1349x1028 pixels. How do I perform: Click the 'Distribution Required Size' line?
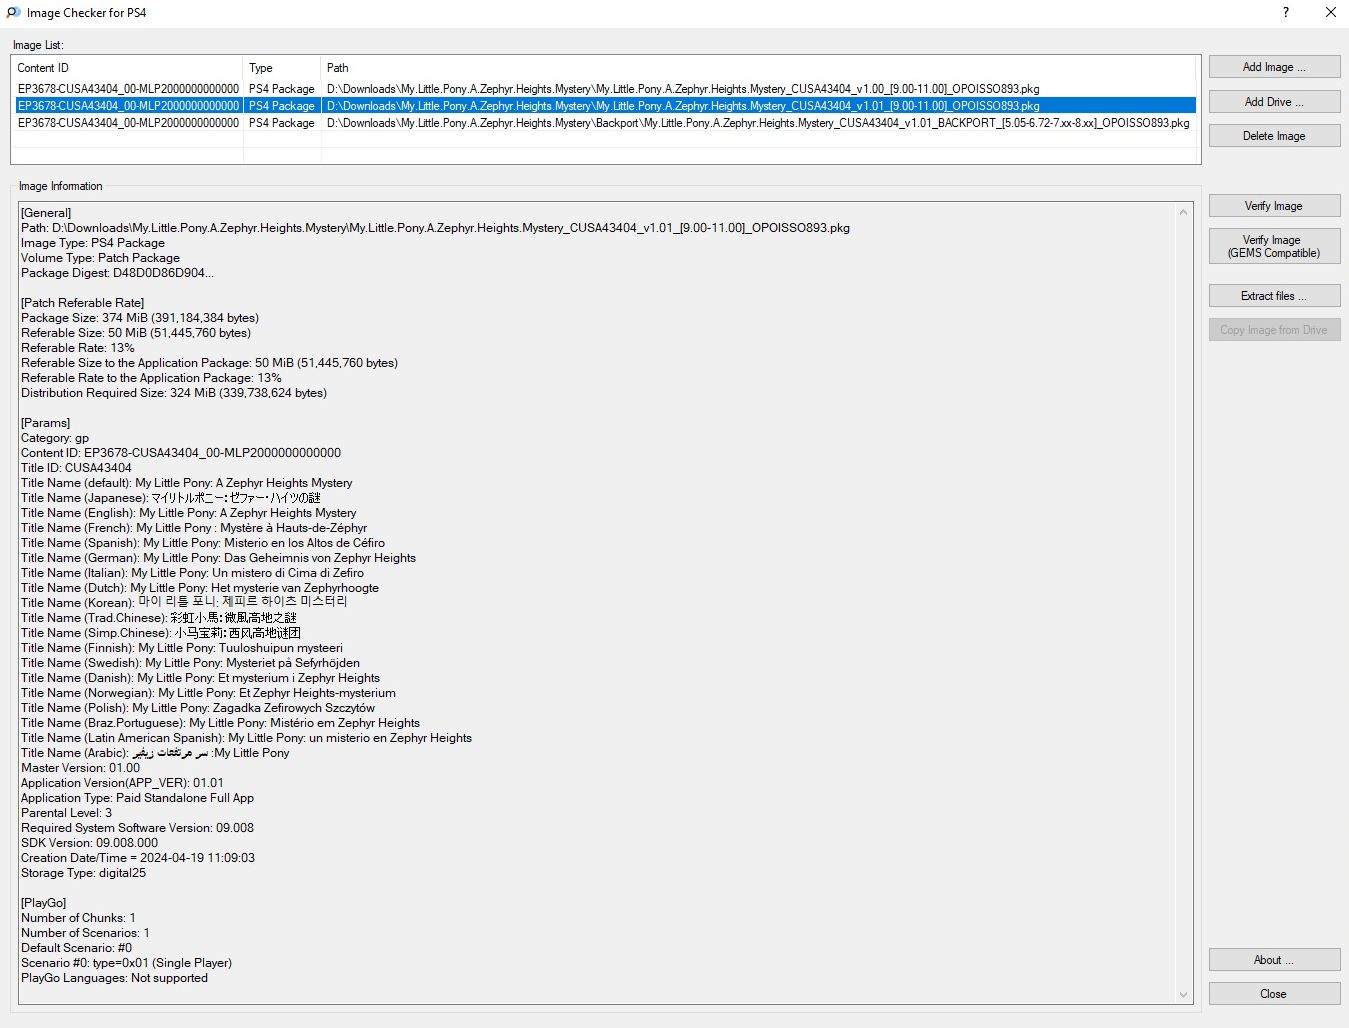click(x=174, y=393)
